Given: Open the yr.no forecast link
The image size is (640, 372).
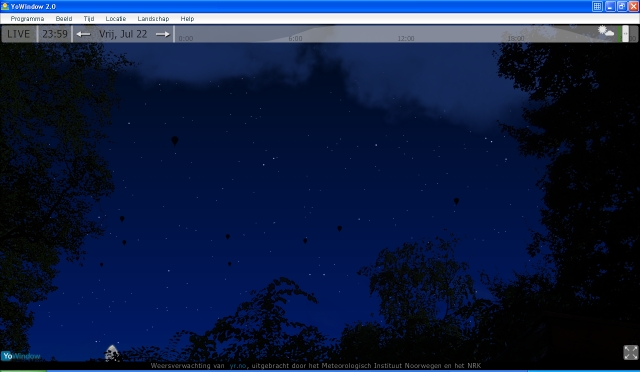Looking at the screenshot, I should (238, 366).
